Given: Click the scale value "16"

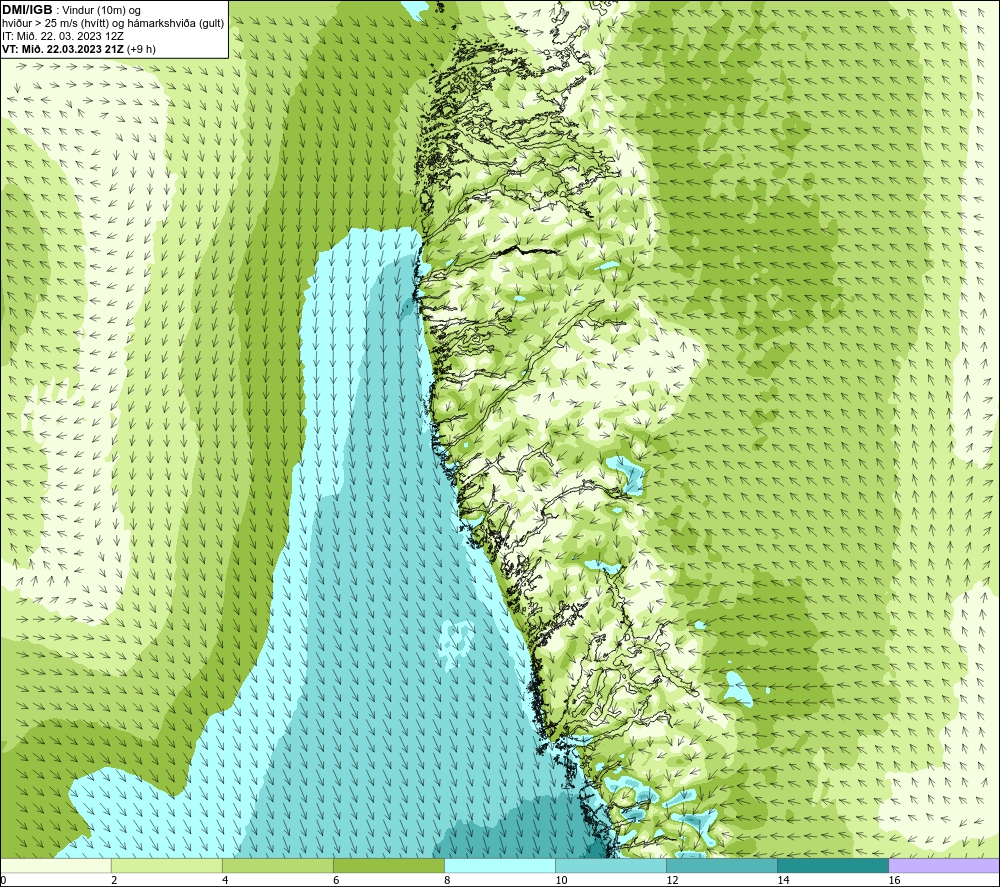Looking at the screenshot, I should pos(894,881).
